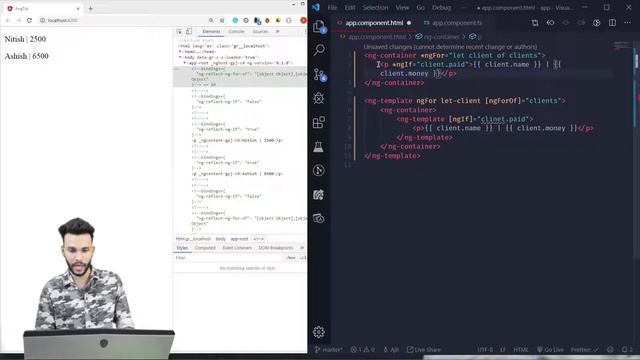The height and width of the screenshot is (360, 640).
Task: Click the errors and warnings status item
Action: [x=362, y=349]
